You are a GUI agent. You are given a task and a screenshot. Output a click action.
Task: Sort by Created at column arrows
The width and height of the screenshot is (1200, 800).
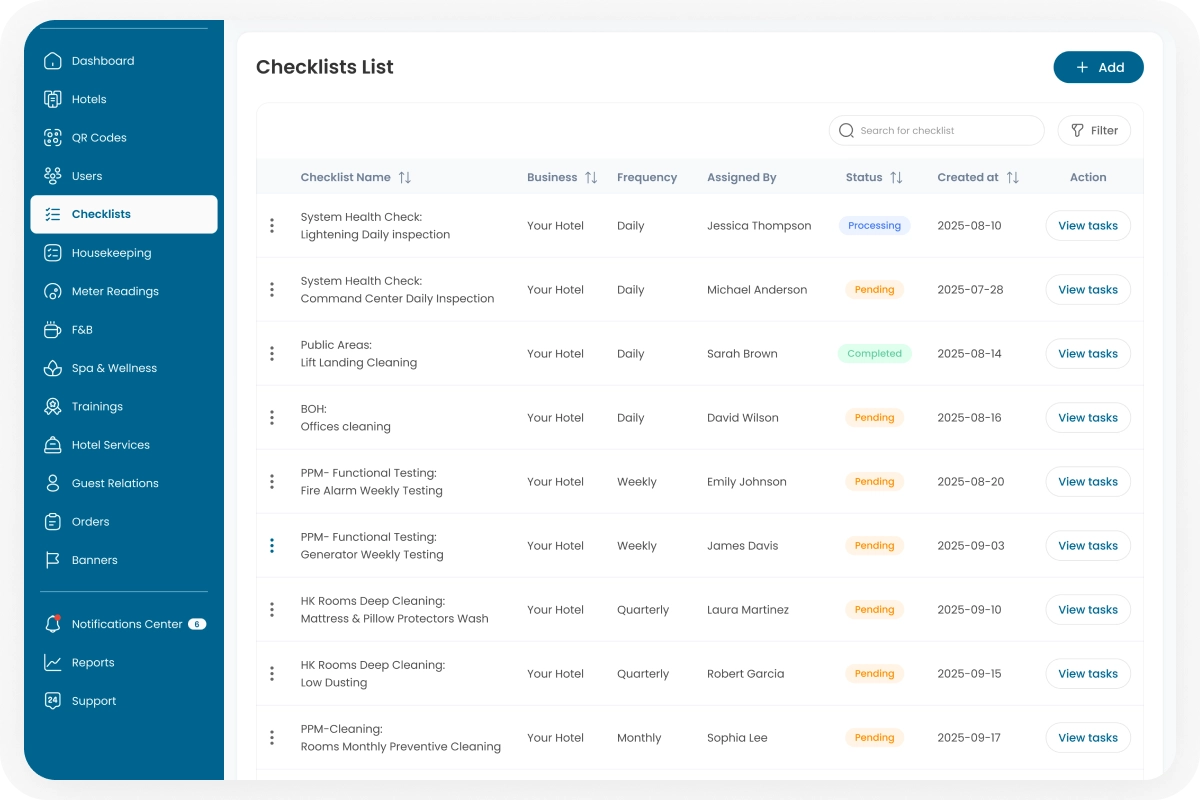tap(1012, 177)
